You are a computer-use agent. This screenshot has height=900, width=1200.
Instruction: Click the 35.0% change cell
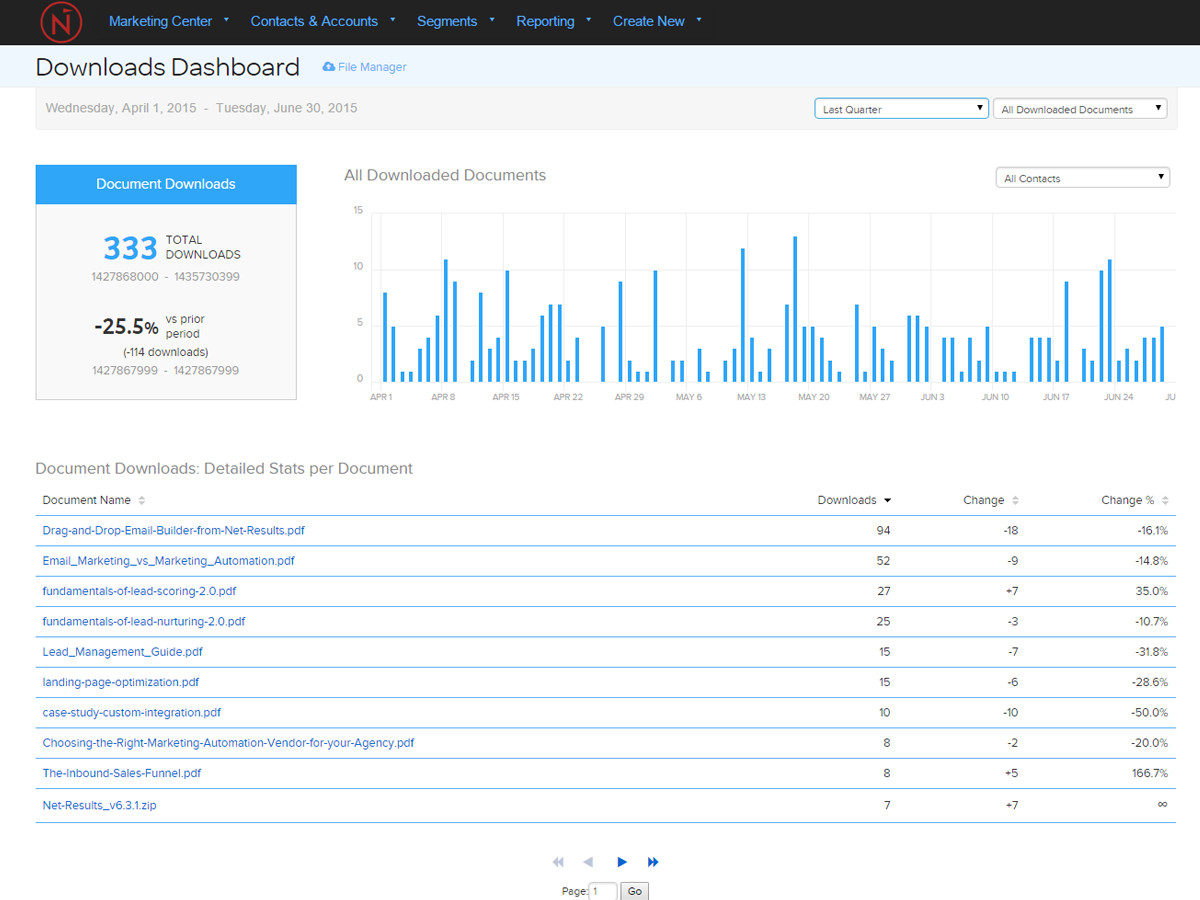coord(1152,591)
